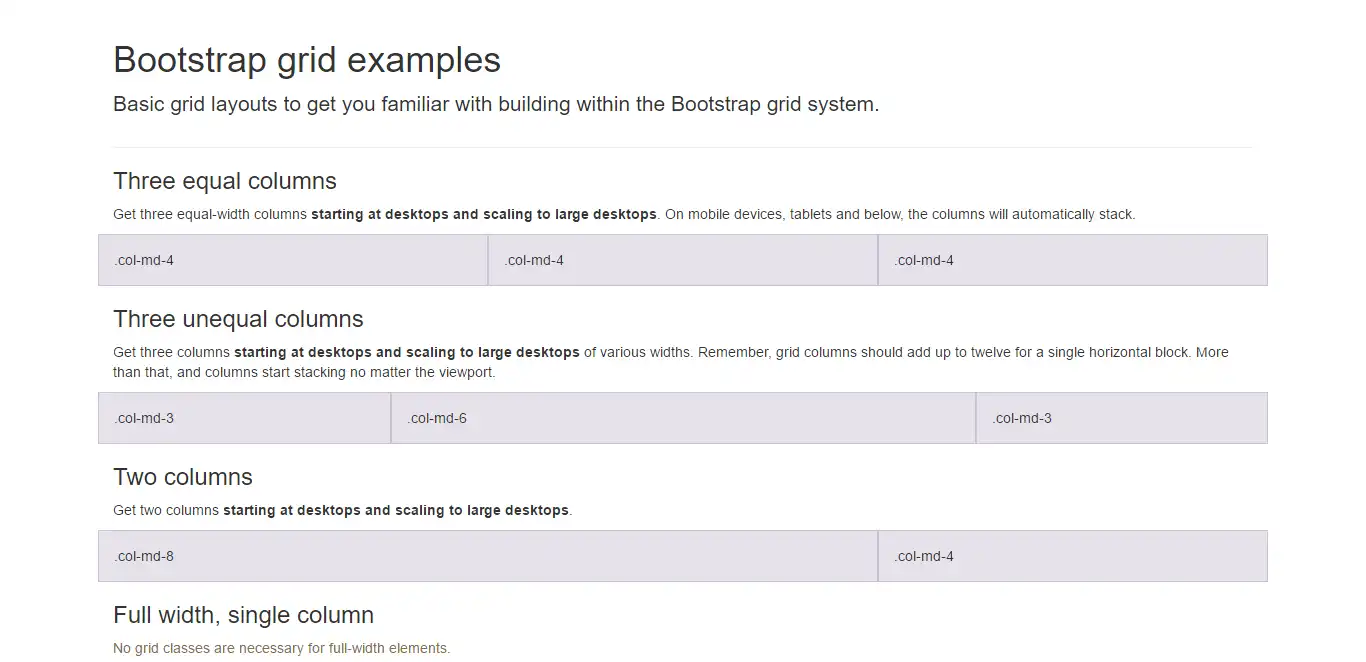Image resolution: width=1366 pixels, height=662 pixels.
Task: Select the middle .col-md-4 cell under Three equal columns
Action: 683,260
